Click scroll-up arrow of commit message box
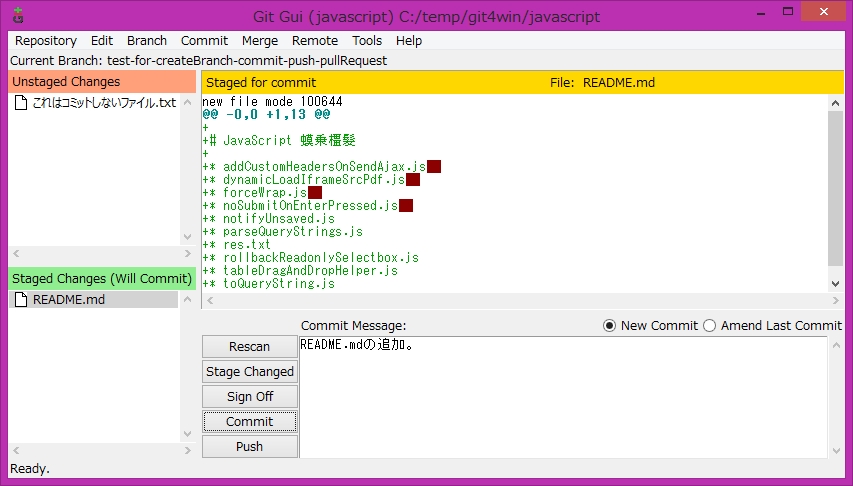 pos(836,345)
